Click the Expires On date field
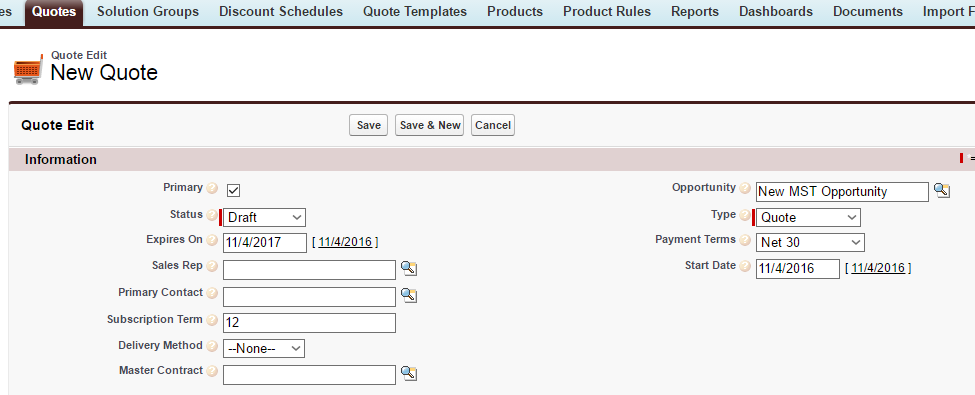Screen dimensions: 975x395 265,243
